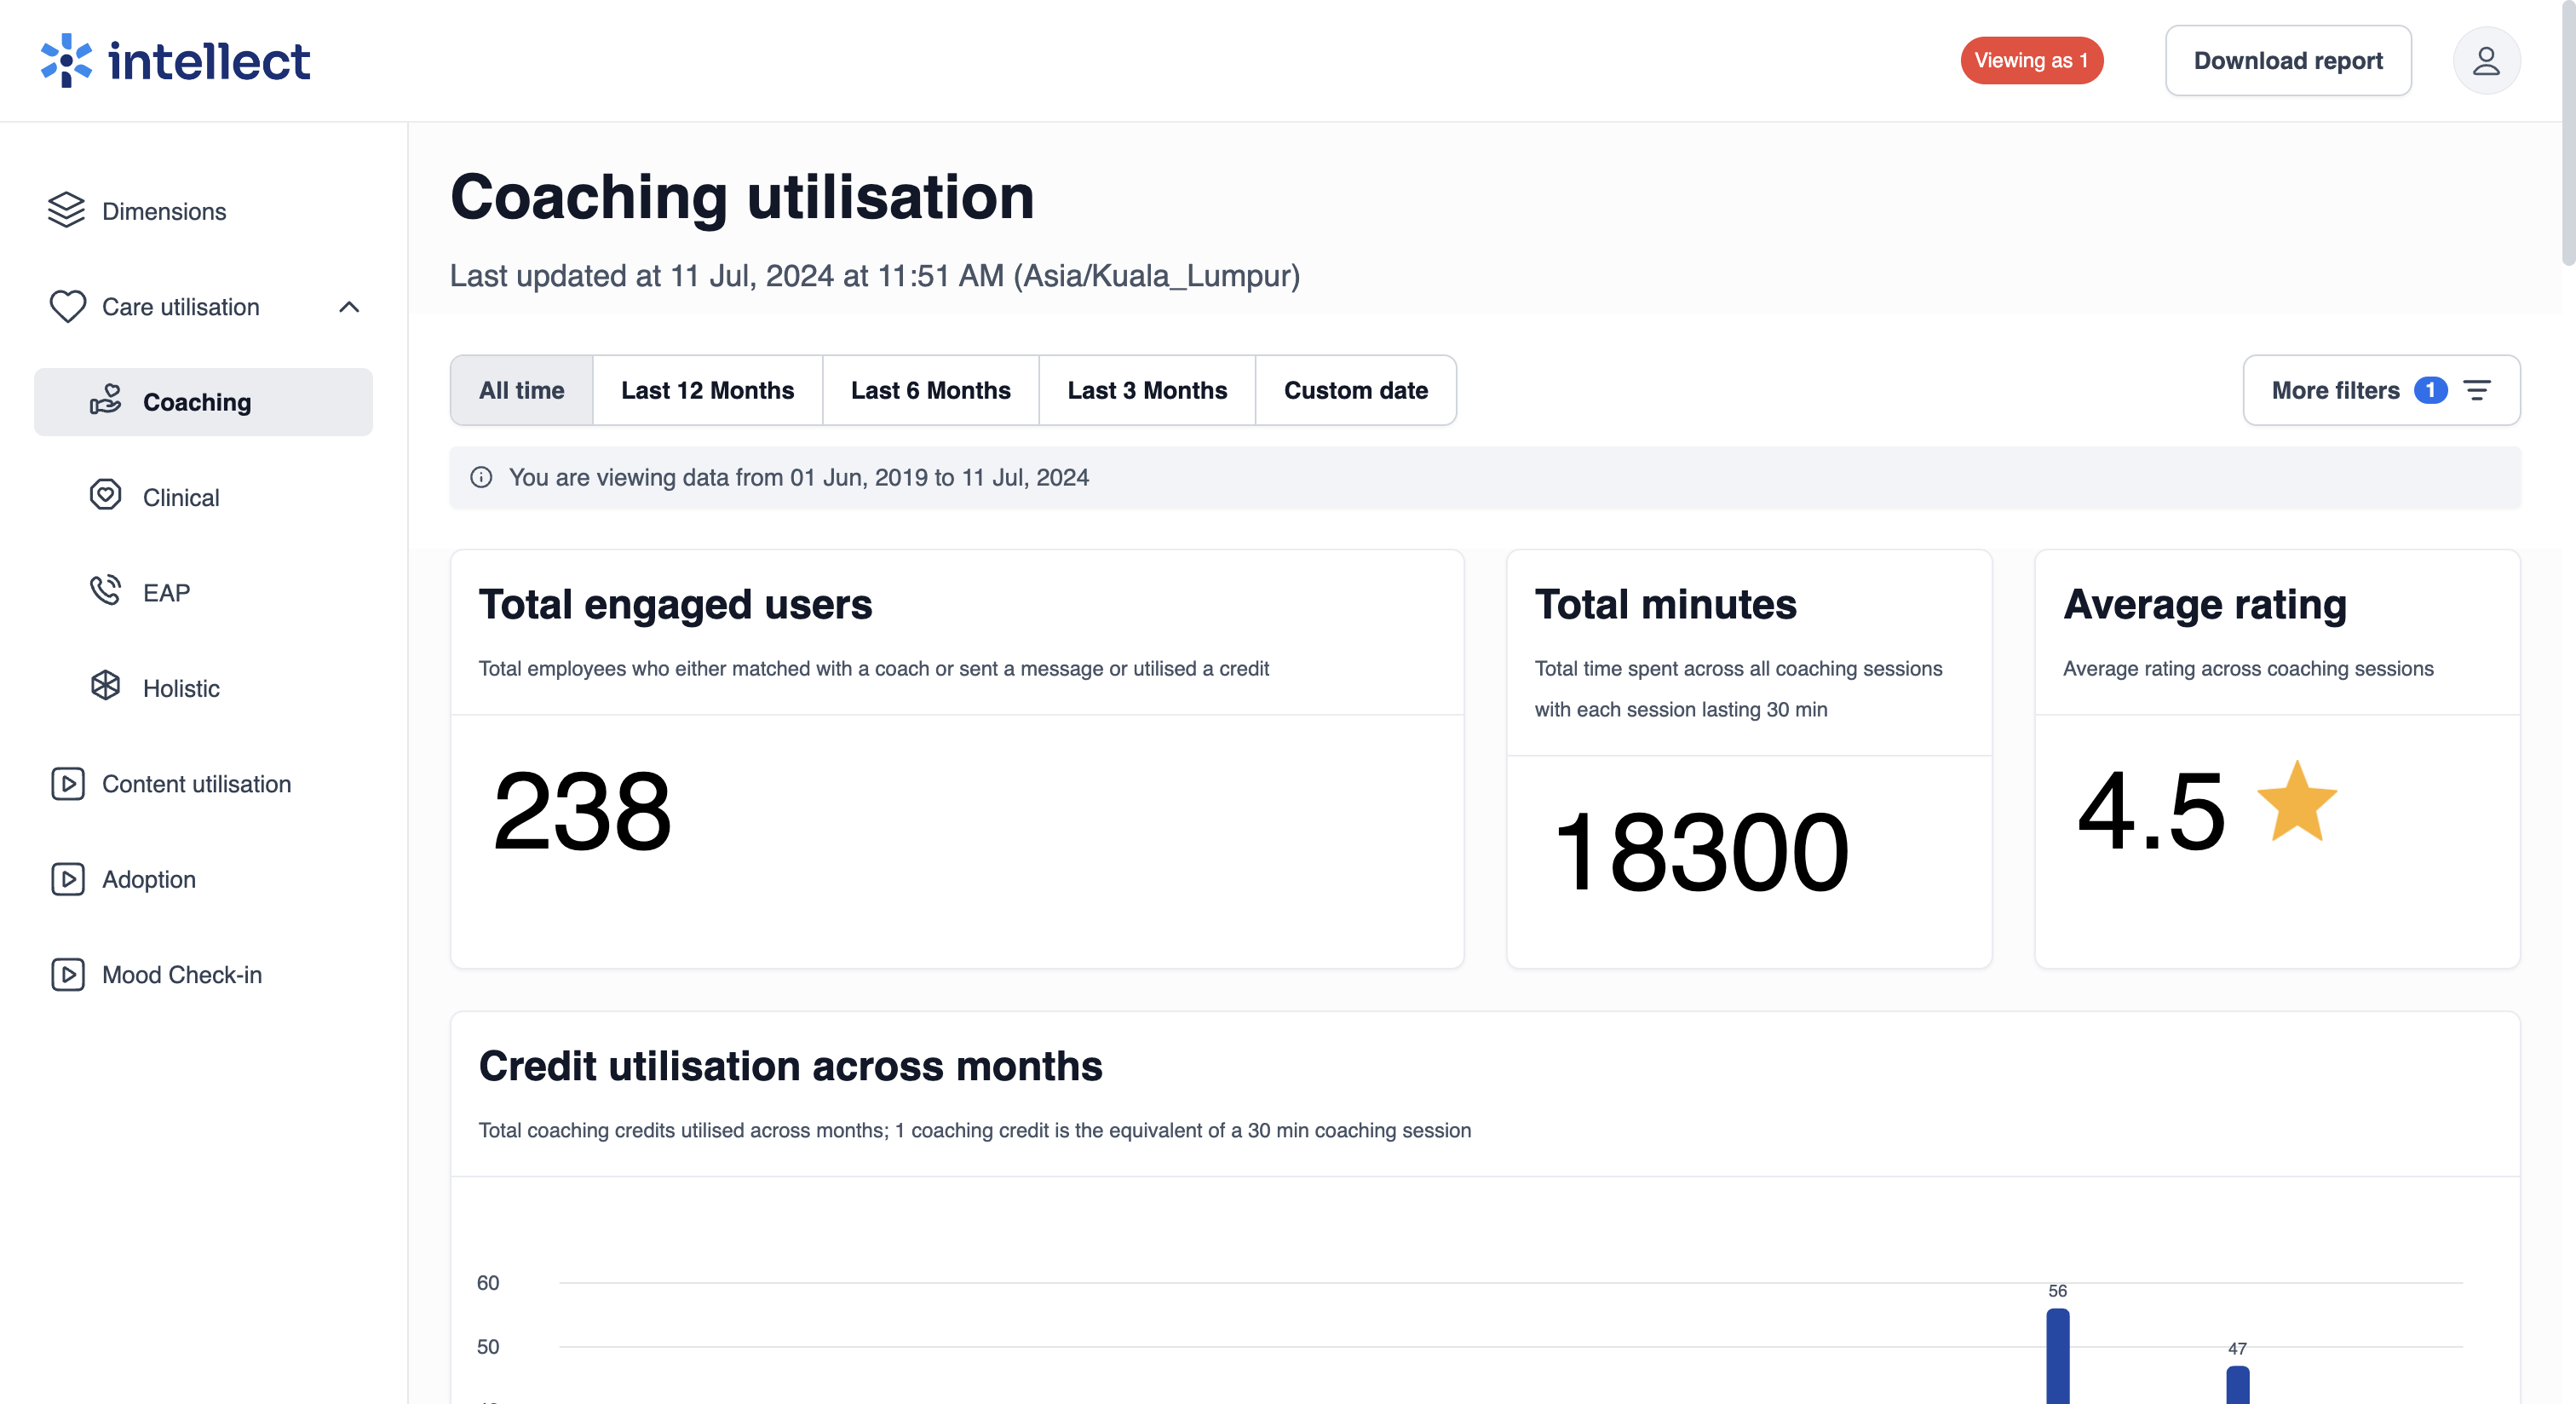Click the page vertical scrollbar thumb
Viewport: 2576px width, 1404px height.
[2568, 132]
